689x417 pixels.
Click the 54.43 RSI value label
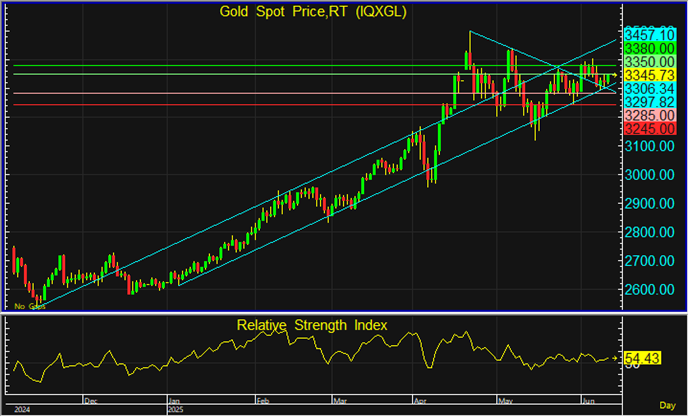642,359
